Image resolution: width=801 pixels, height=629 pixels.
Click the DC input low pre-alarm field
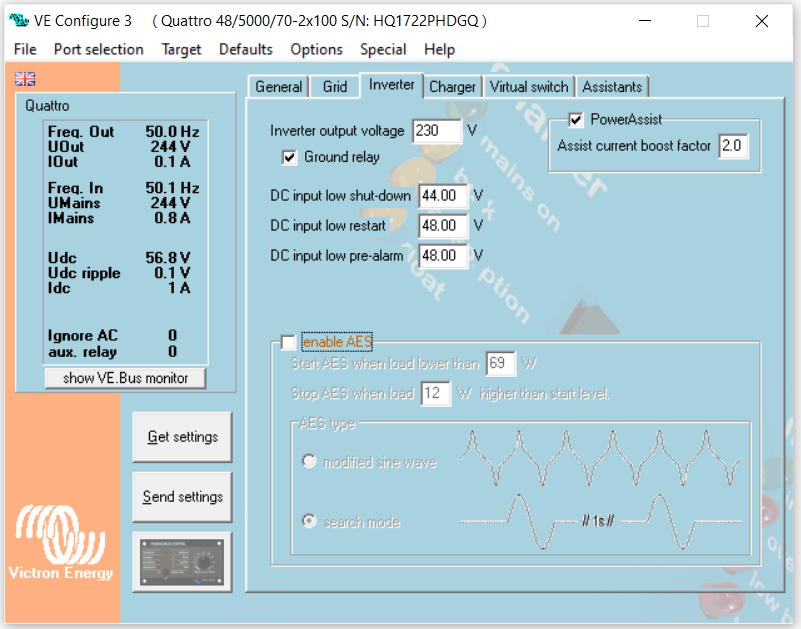(443, 255)
